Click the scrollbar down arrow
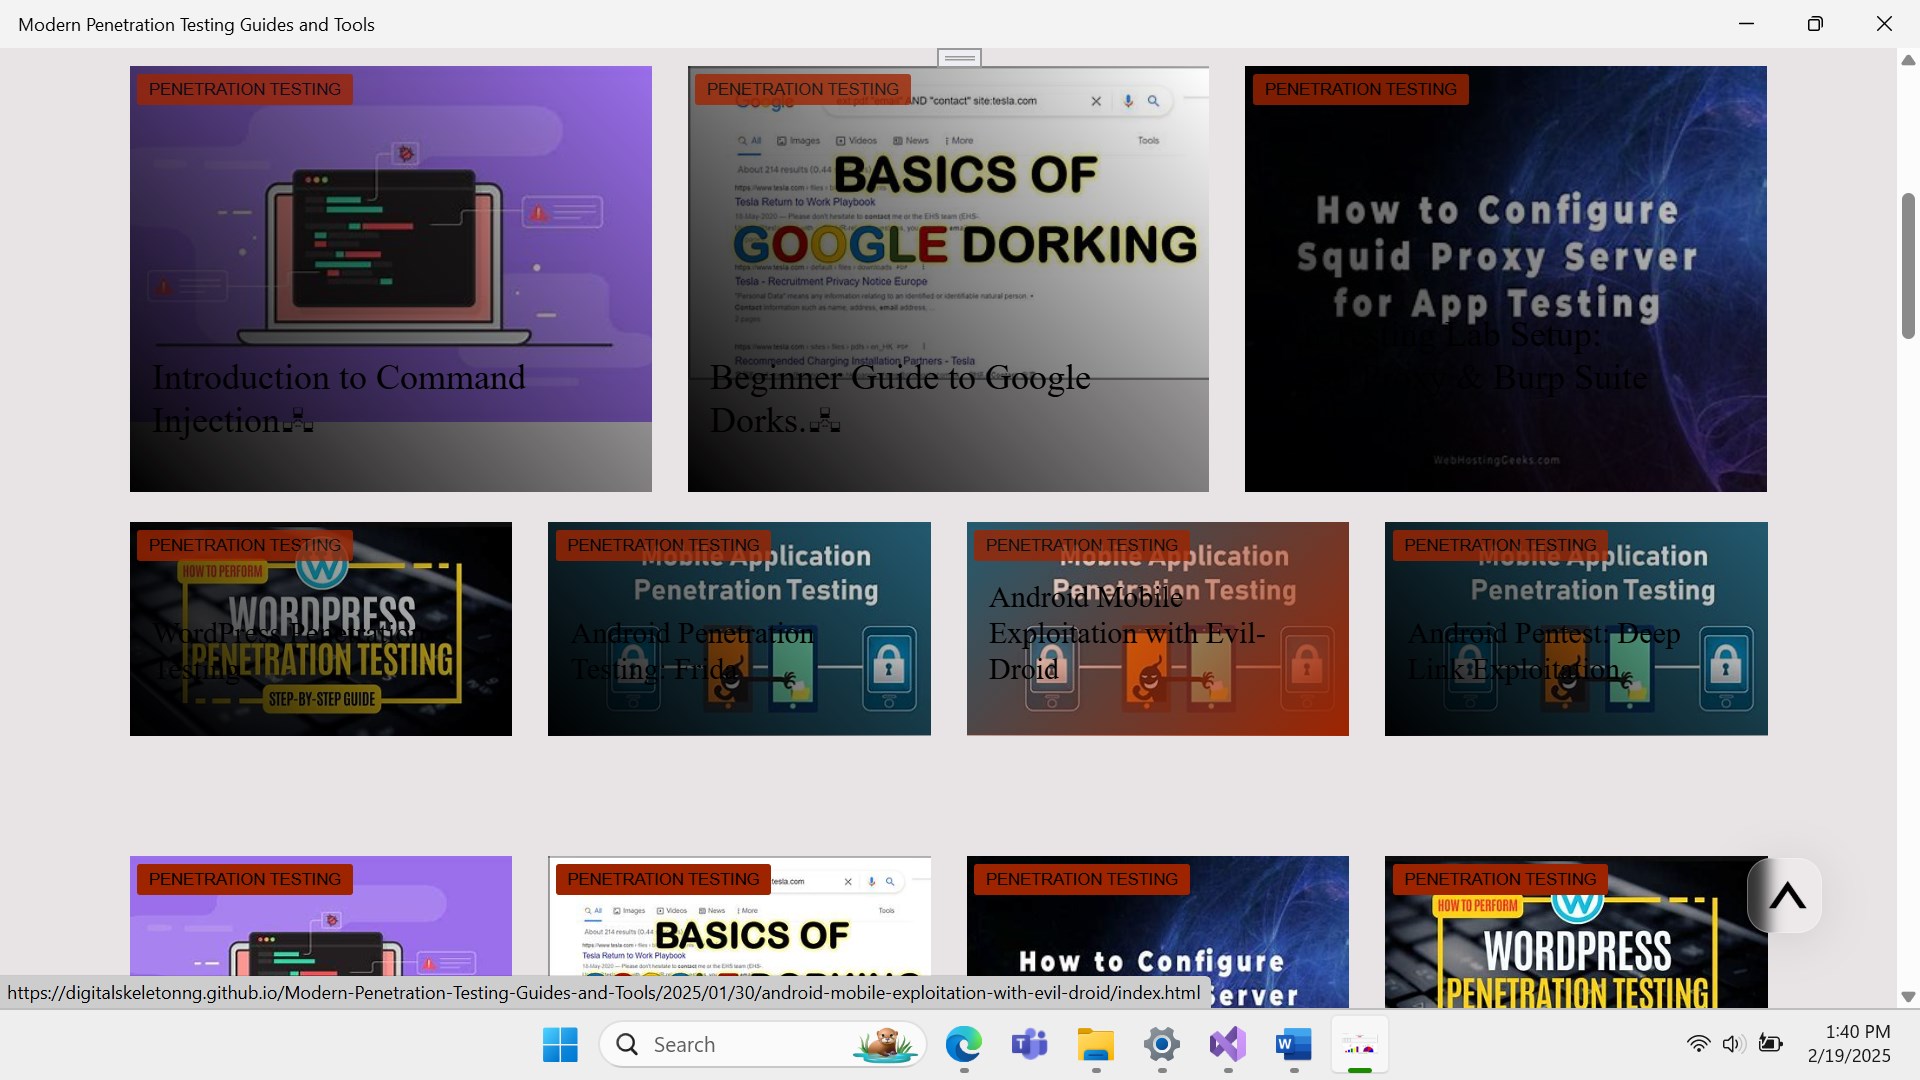The height and width of the screenshot is (1080, 1920). point(1907,997)
